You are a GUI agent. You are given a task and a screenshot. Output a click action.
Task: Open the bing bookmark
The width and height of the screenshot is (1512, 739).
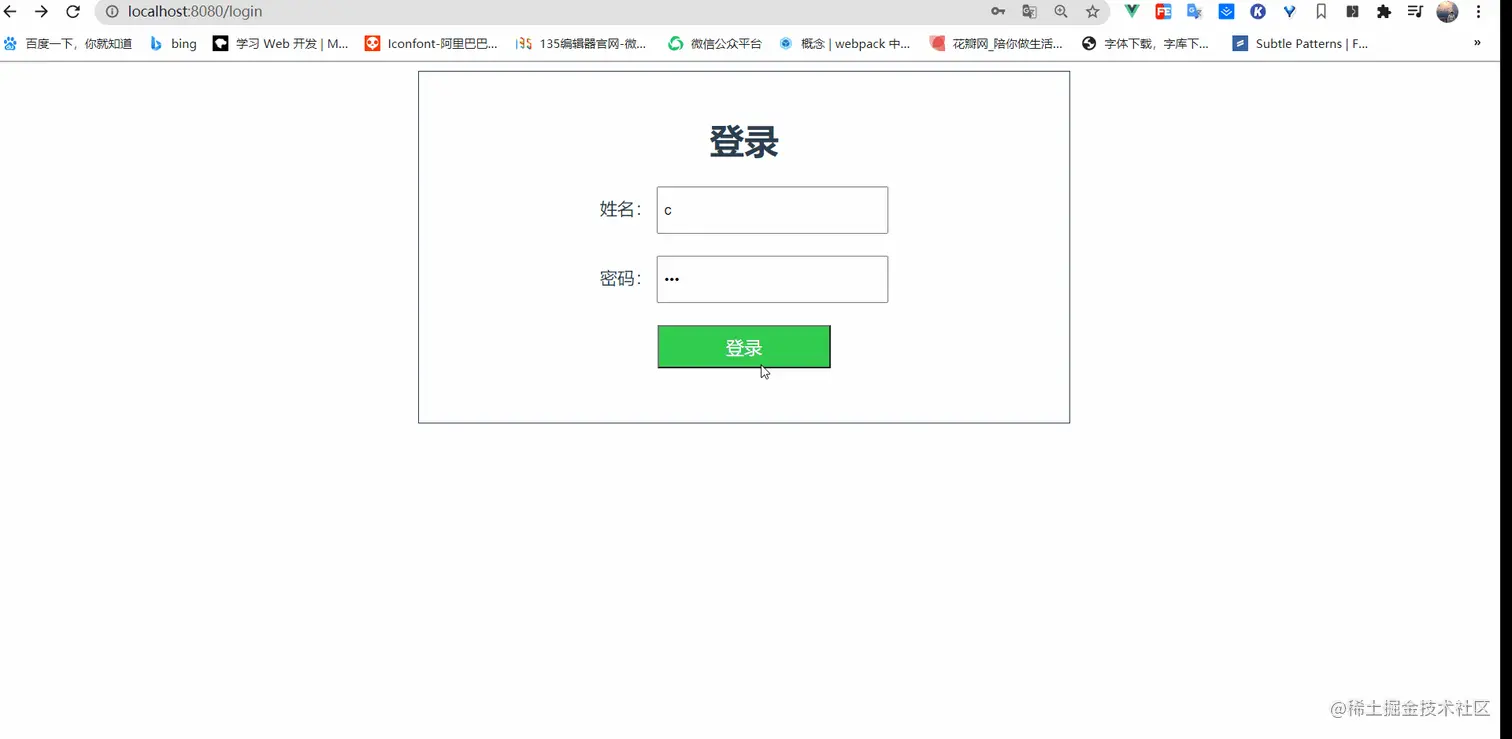173,43
